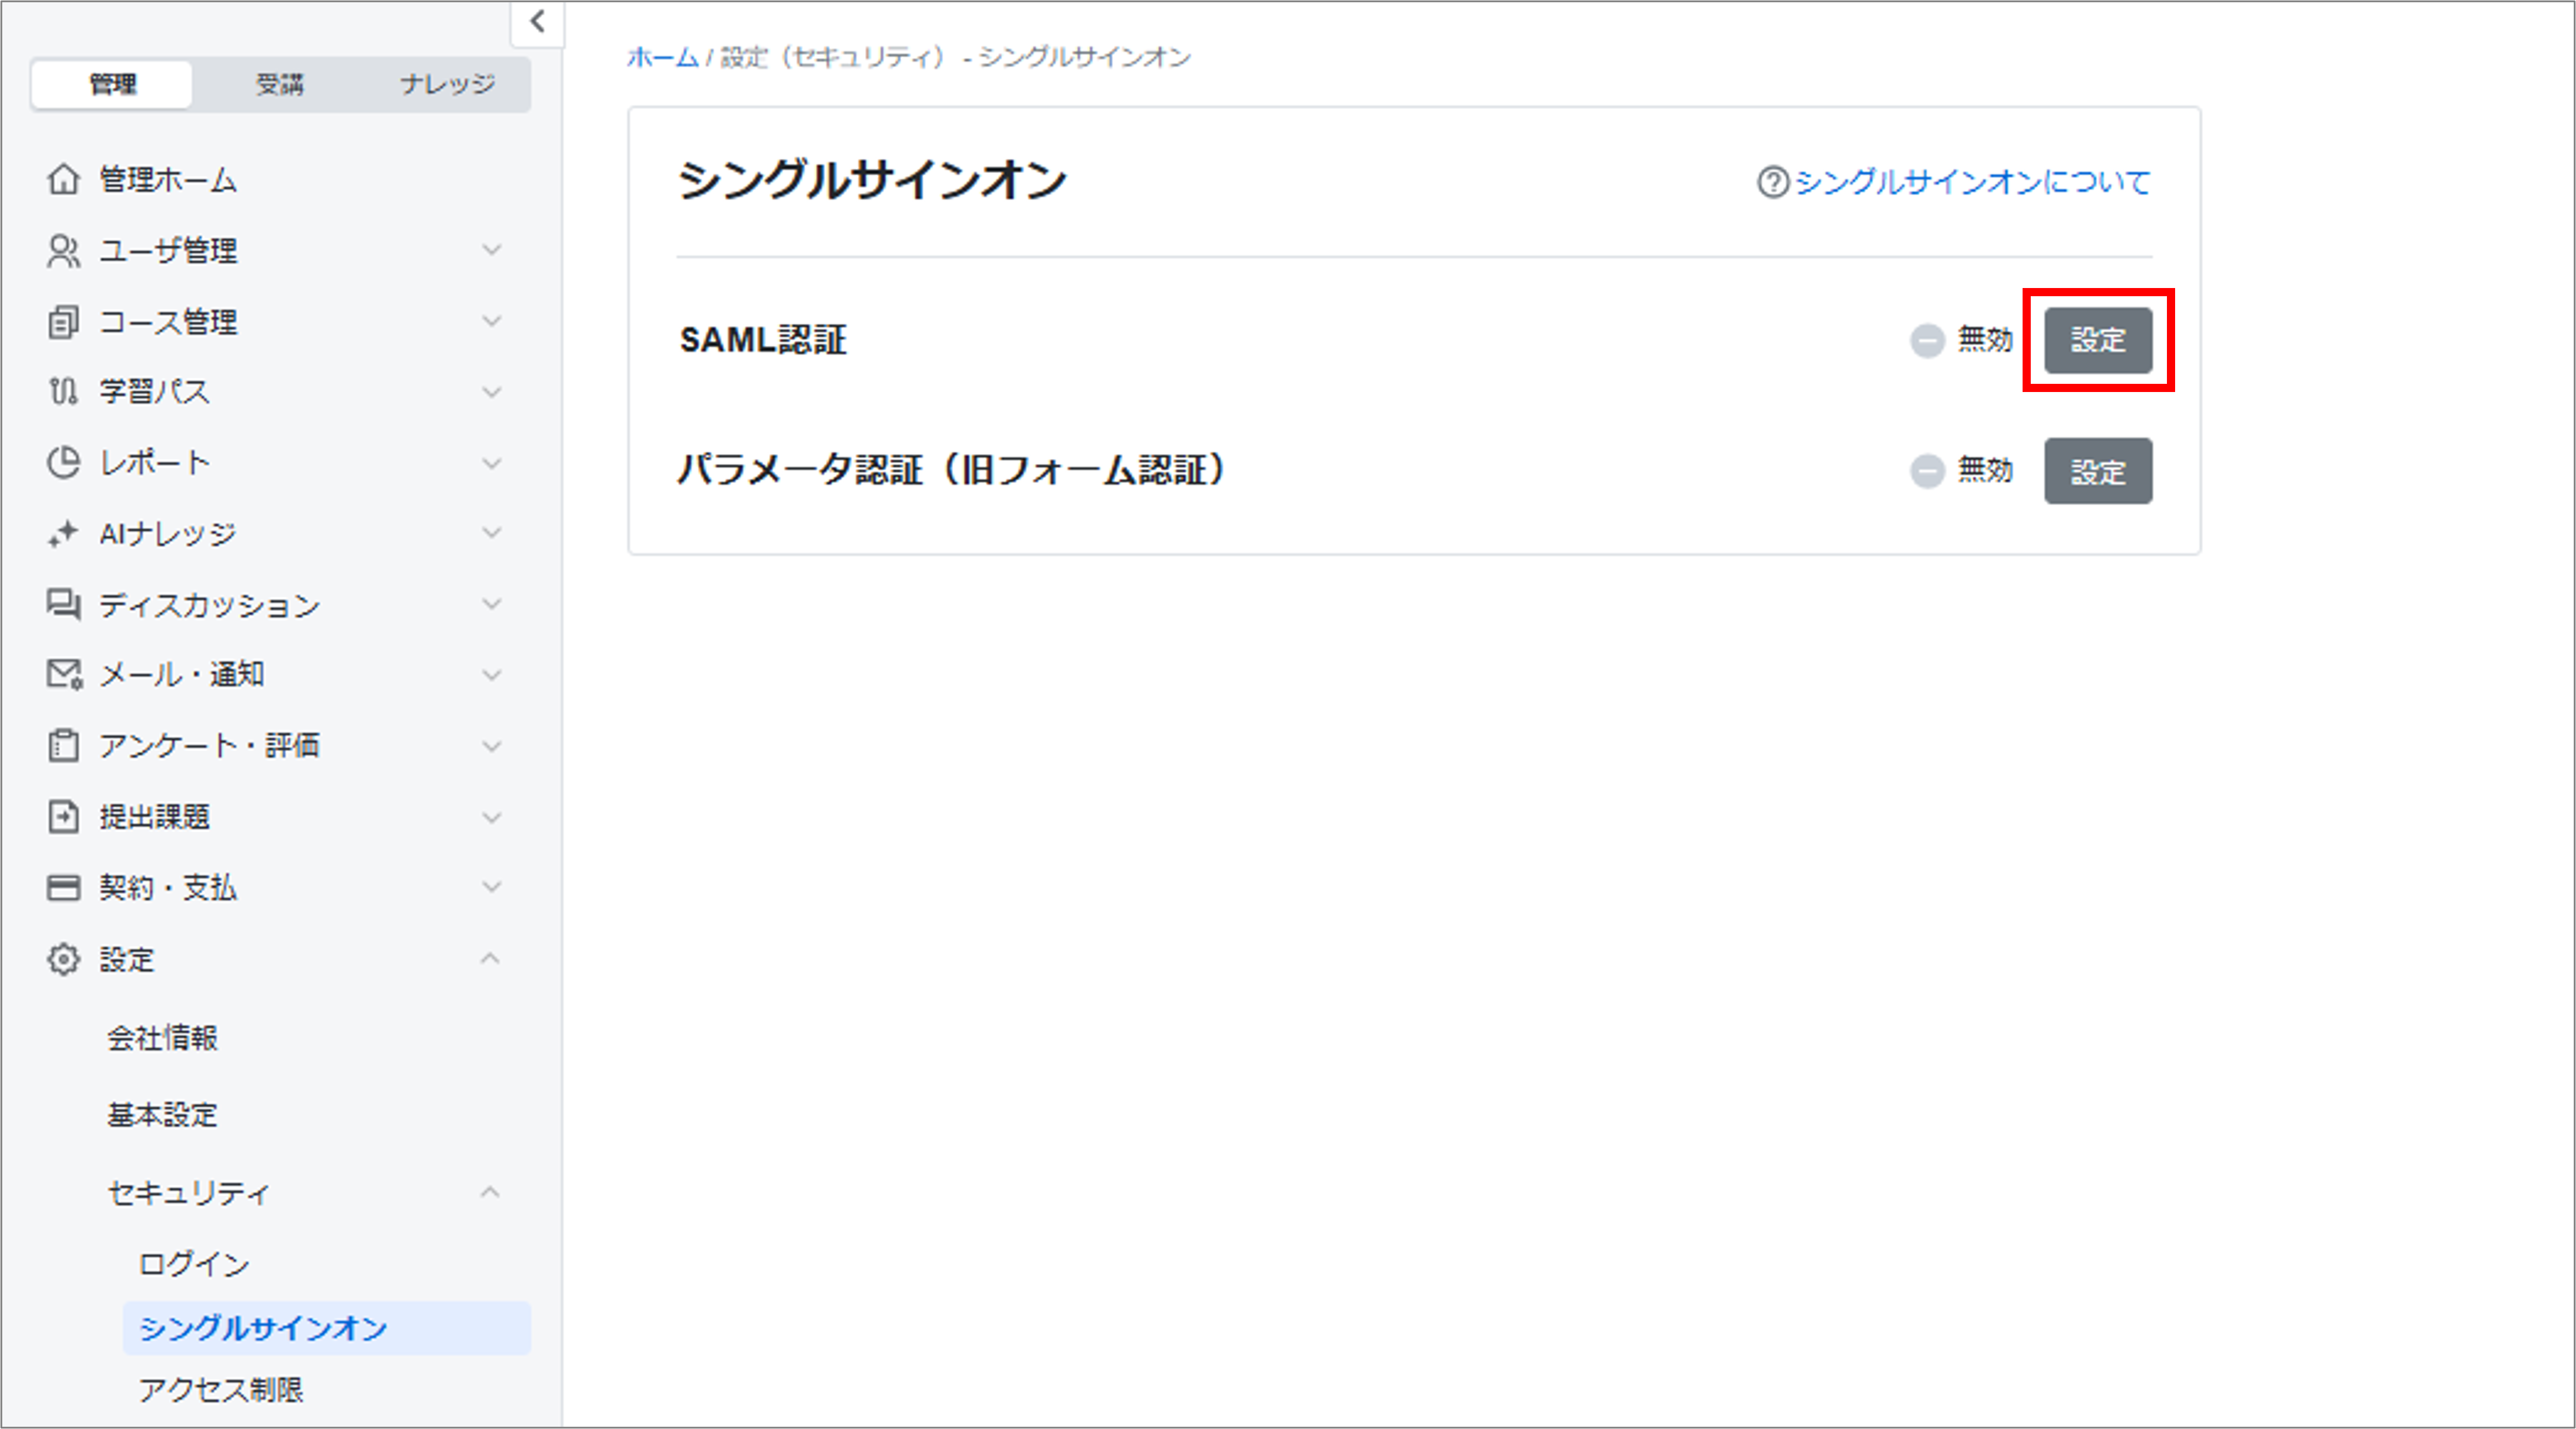Click the レポート menu label
The image size is (2576, 1429).
(154, 462)
